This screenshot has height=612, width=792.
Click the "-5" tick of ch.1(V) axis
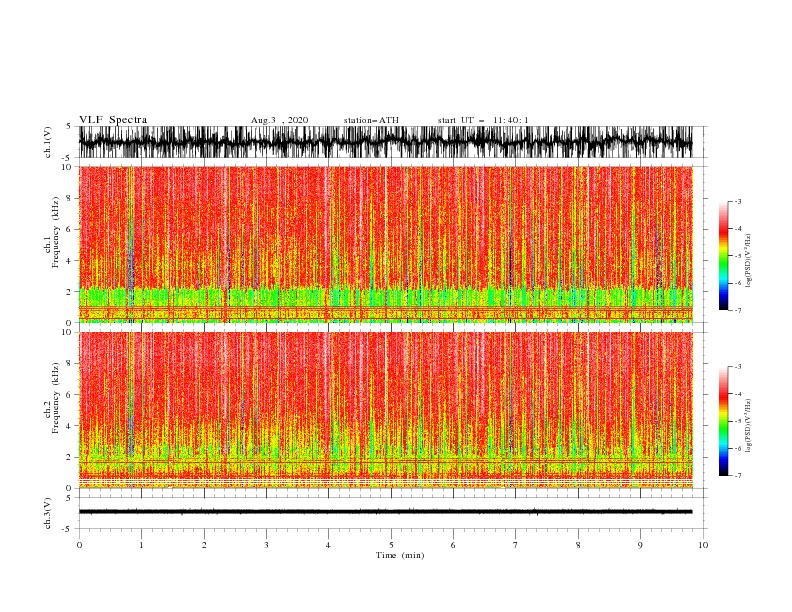tap(68, 158)
